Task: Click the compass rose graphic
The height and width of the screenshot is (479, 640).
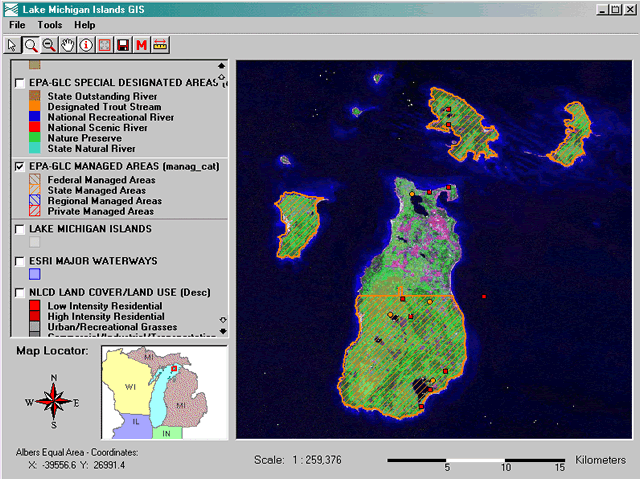Action: pyautogui.click(x=53, y=401)
